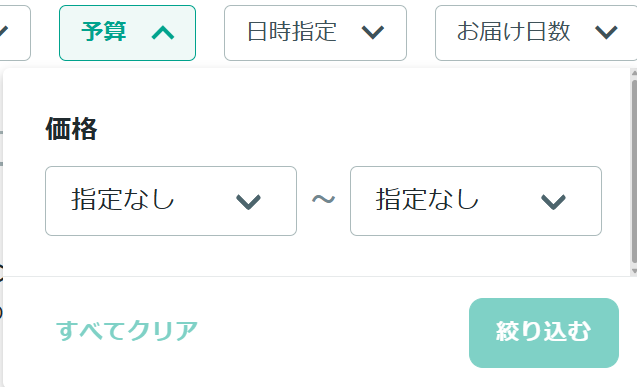Click the panel scrollbar's down arrow
The image size is (637, 387).
pyautogui.click(x=634, y=271)
